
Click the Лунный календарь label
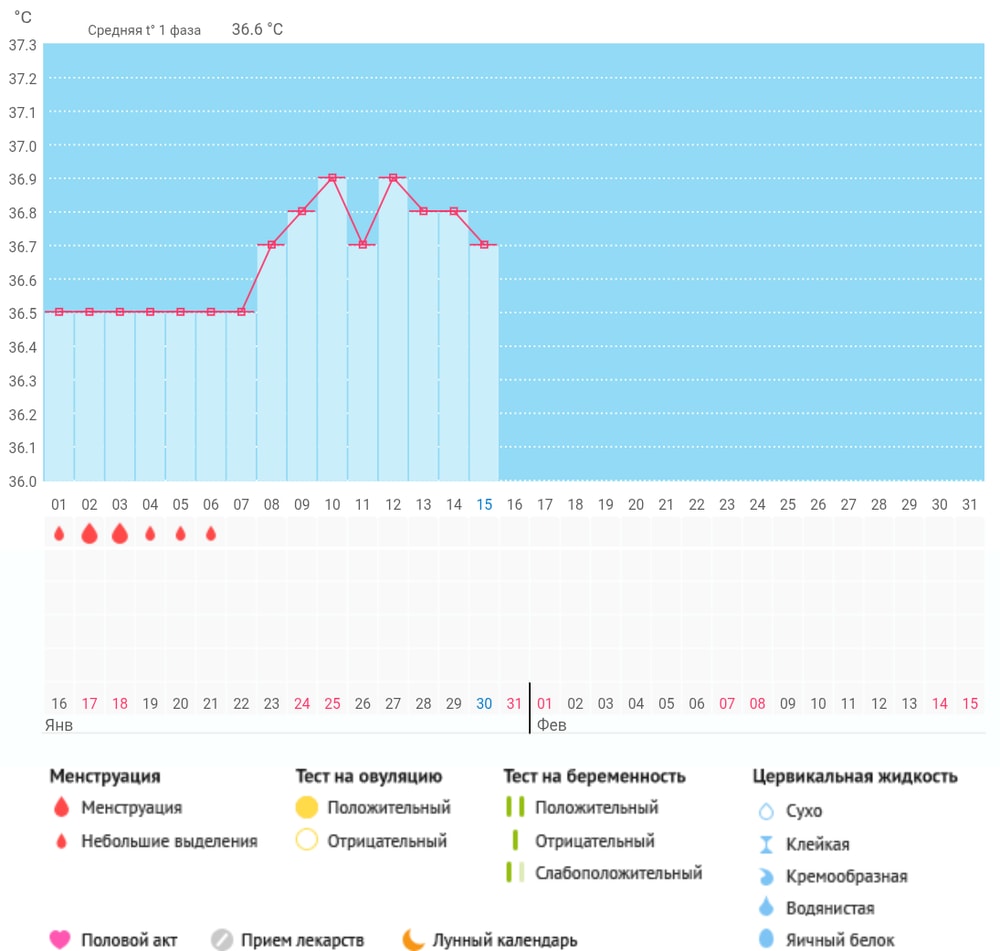(x=505, y=940)
